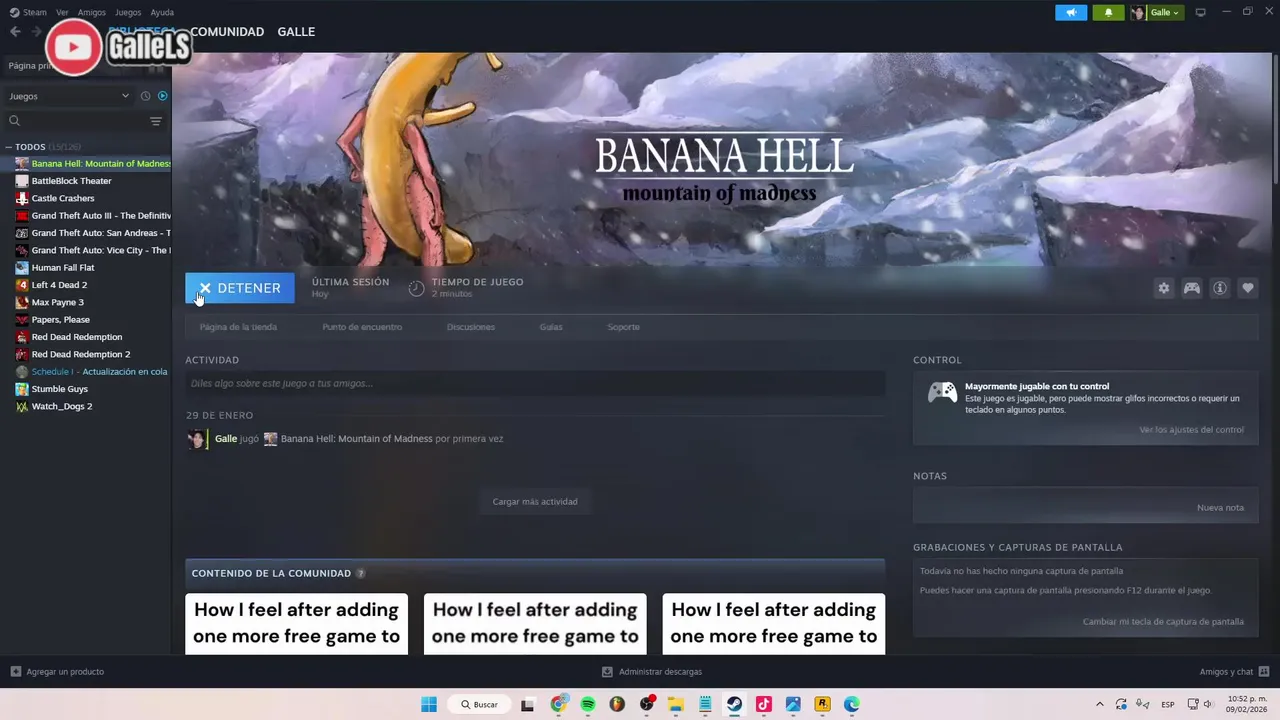
Task: Create a Nueva nota
Action: [1220, 508]
